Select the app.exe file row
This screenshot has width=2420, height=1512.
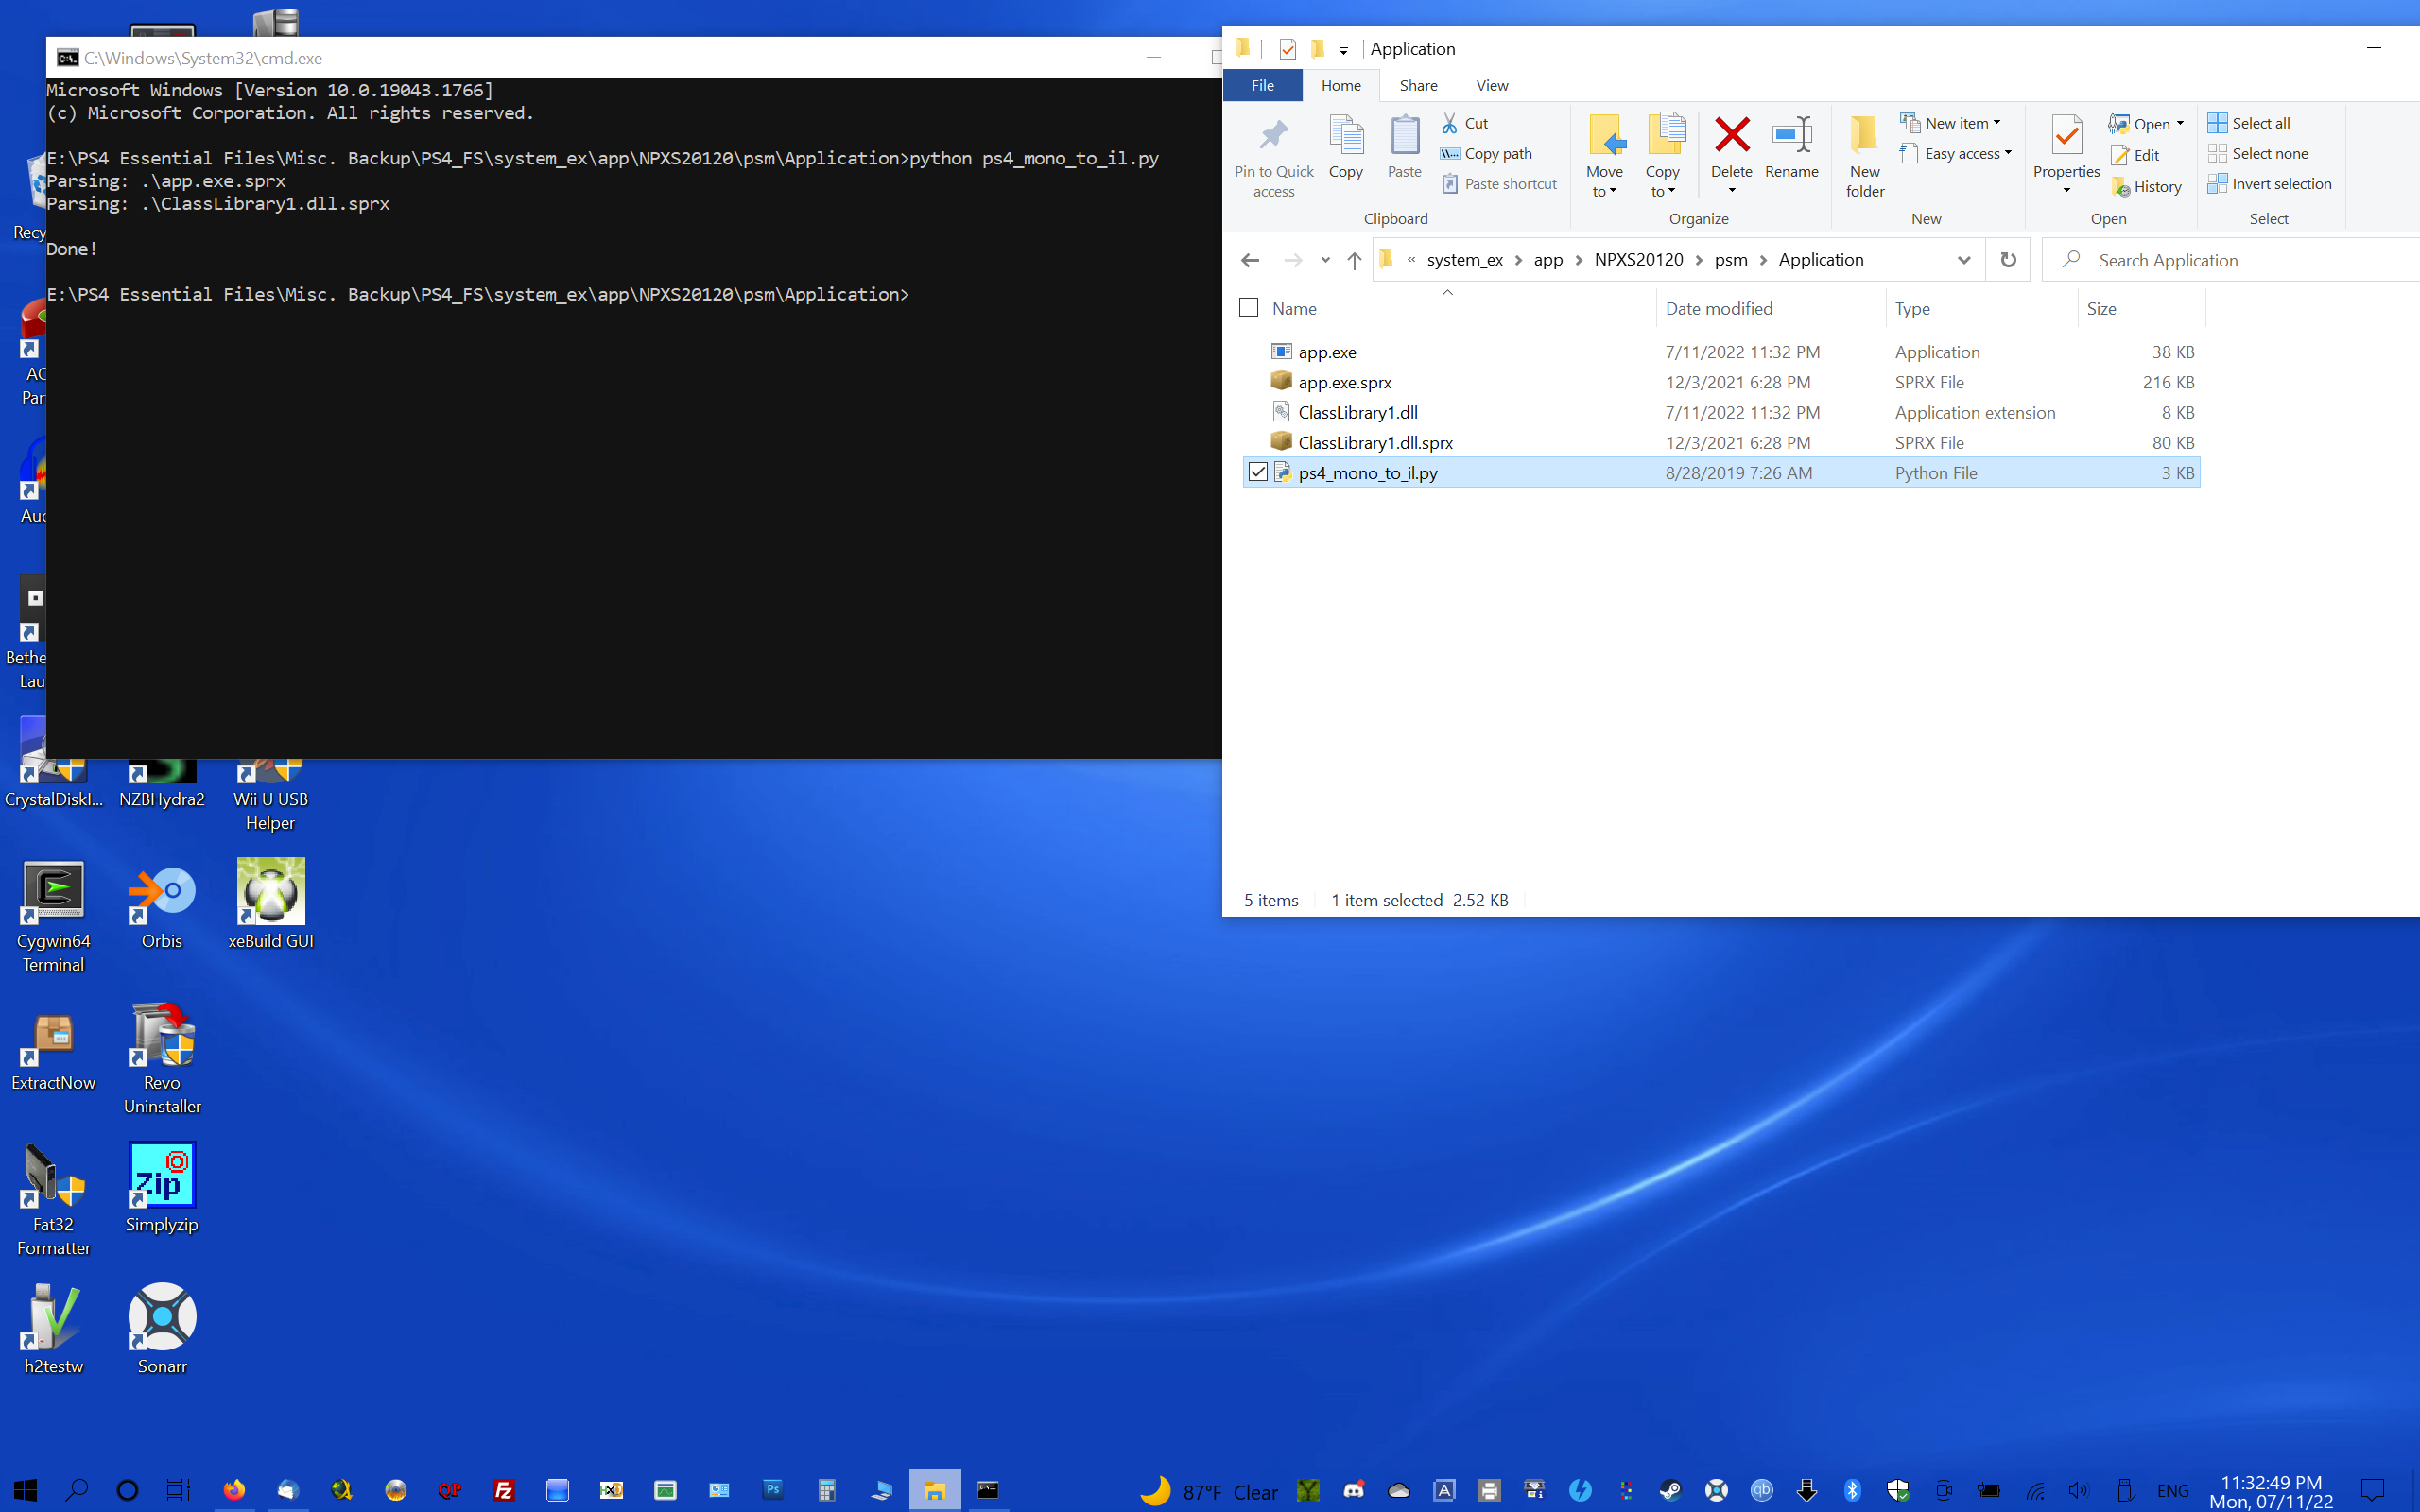1721,352
